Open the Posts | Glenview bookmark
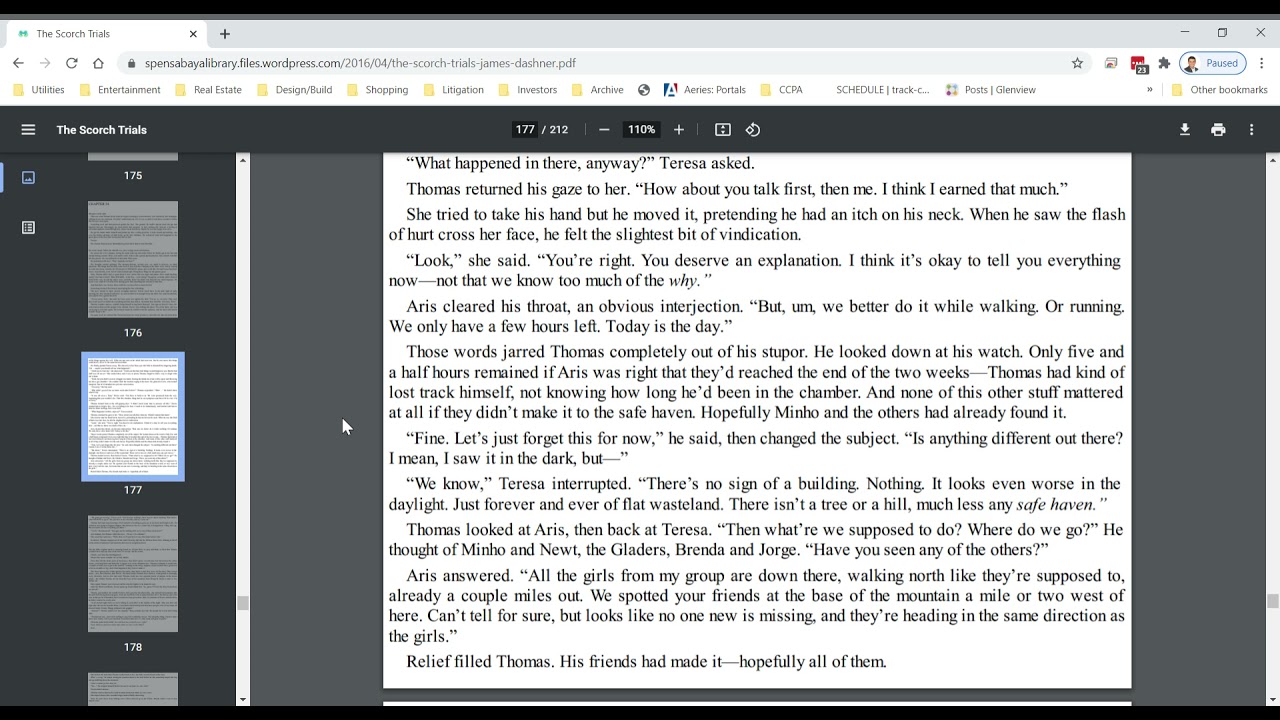The image size is (1280, 720). (x=990, y=90)
